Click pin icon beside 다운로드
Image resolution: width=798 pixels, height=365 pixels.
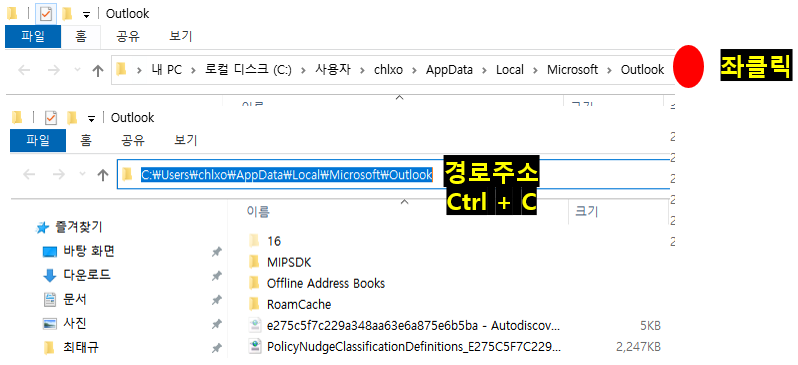pyautogui.click(x=216, y=276)
